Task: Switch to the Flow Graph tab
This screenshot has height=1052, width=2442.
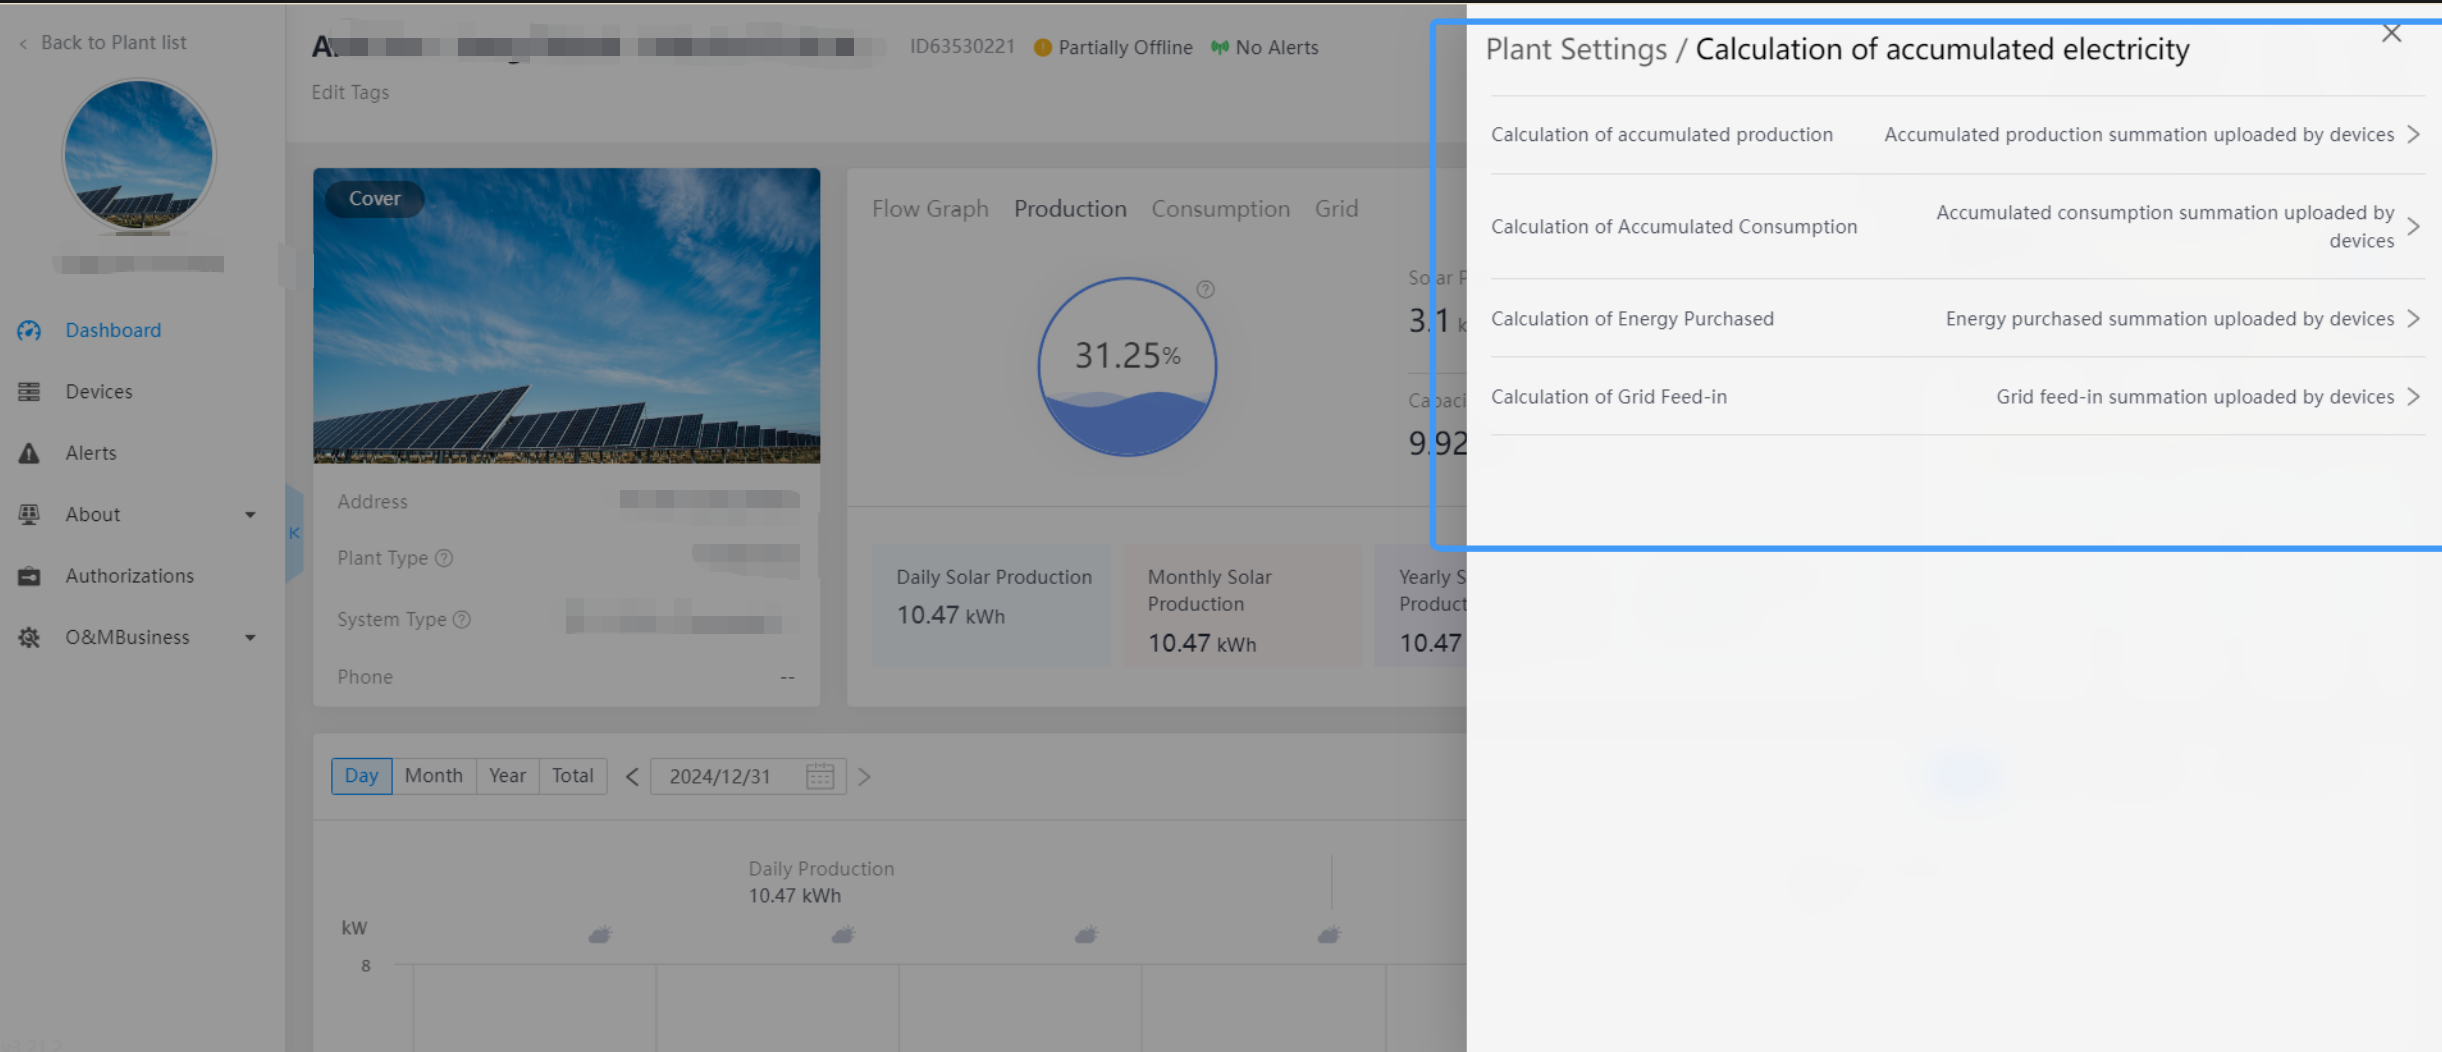Action: (x=929, y=209)
